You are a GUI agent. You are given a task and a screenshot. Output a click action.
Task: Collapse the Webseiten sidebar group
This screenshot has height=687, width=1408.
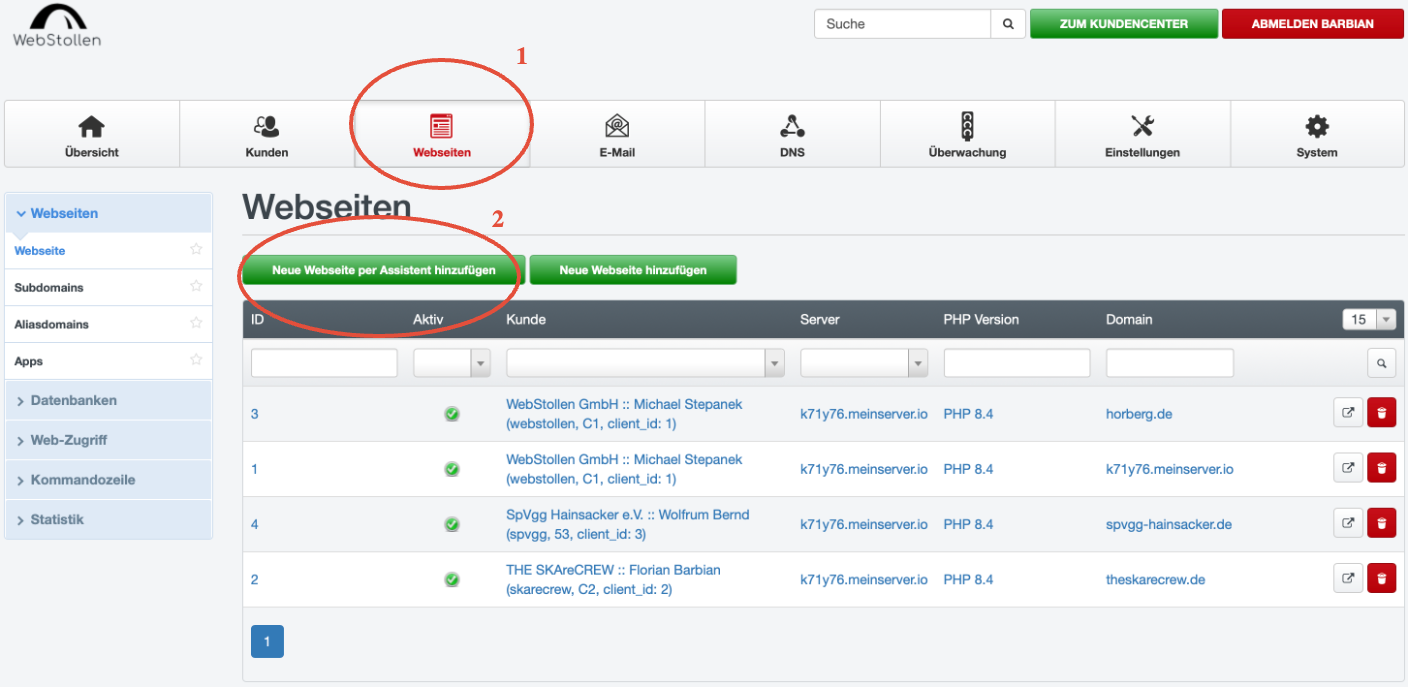tap(108, 213)
